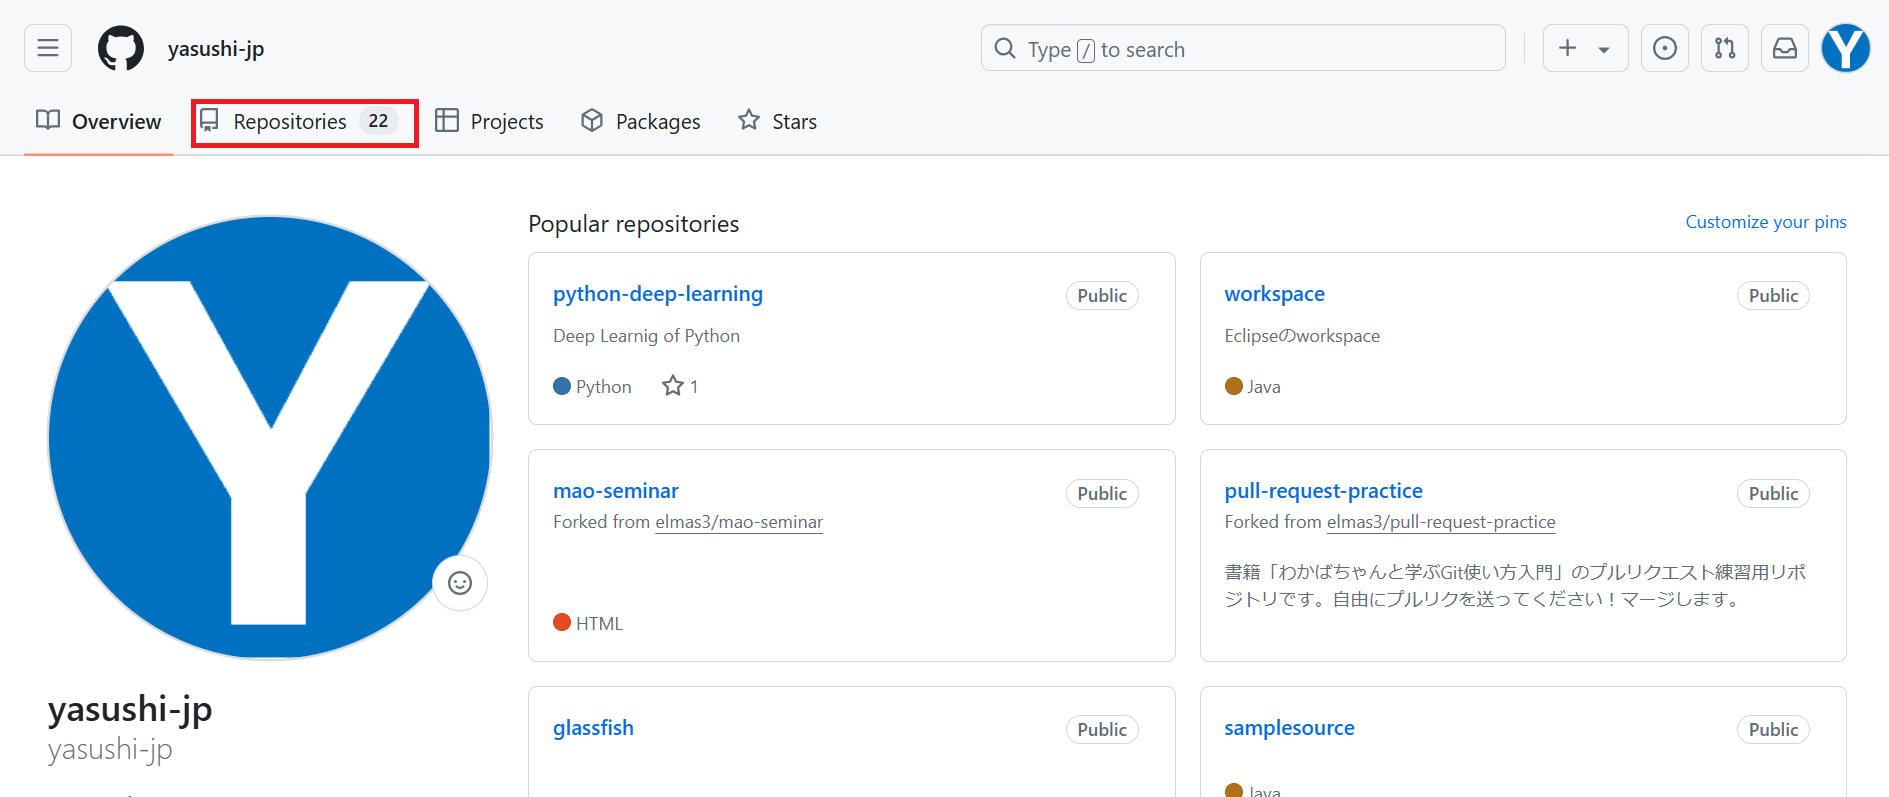Open the python-deep-learning repository
This screenshot has width=1889, height=797.
(x=657, y=294)
